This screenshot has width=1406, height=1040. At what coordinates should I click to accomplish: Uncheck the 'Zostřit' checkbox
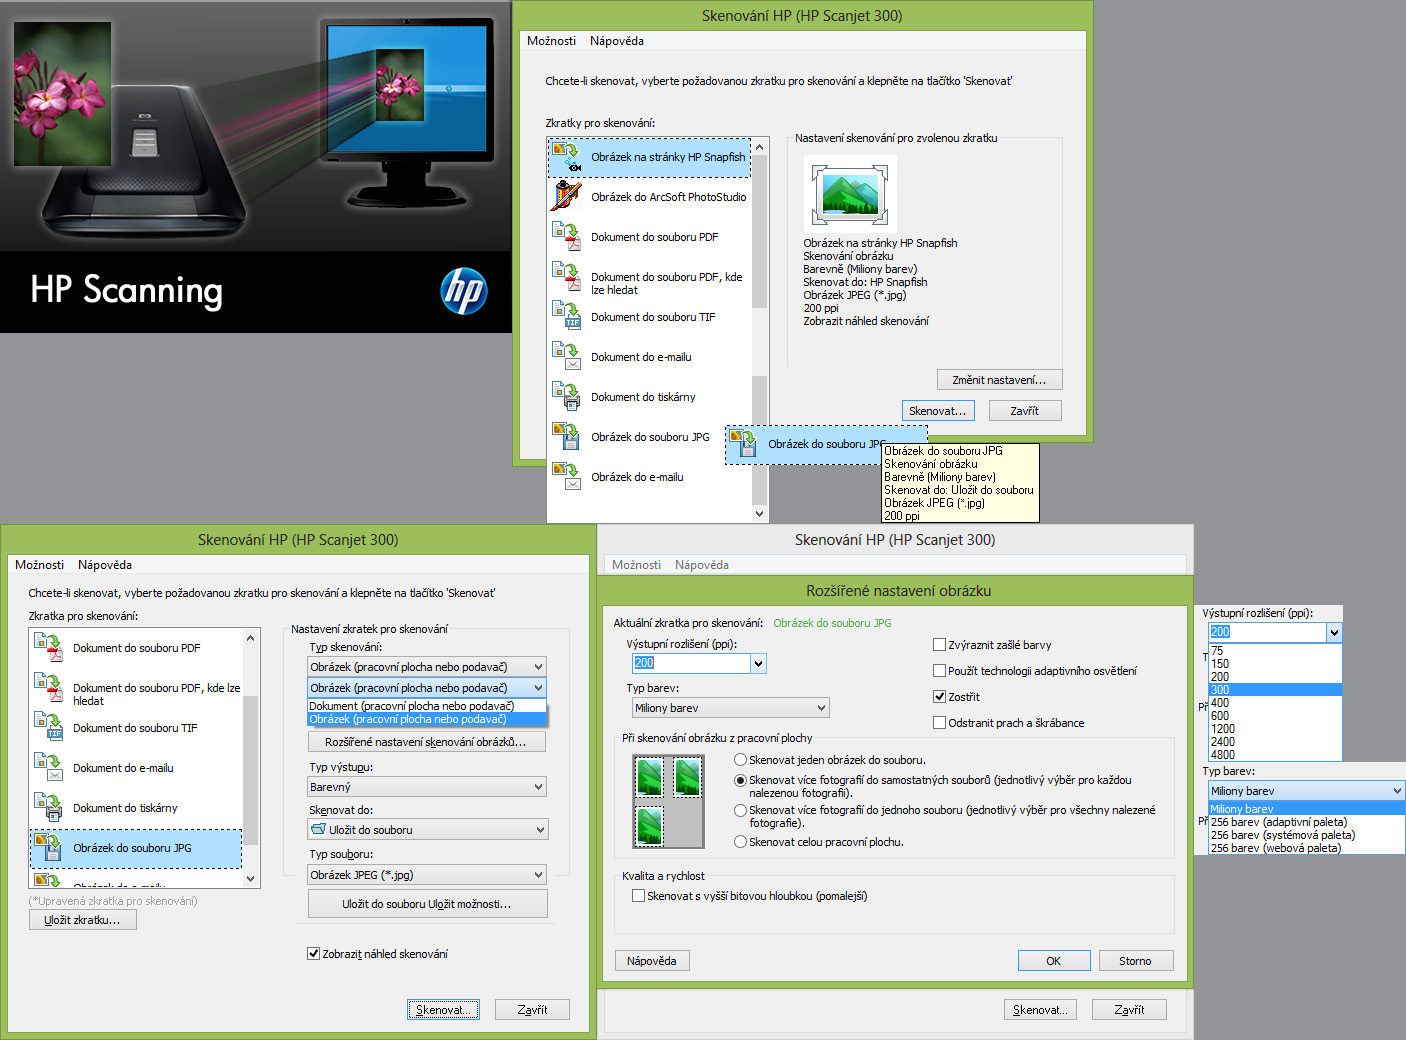[939, 697]
